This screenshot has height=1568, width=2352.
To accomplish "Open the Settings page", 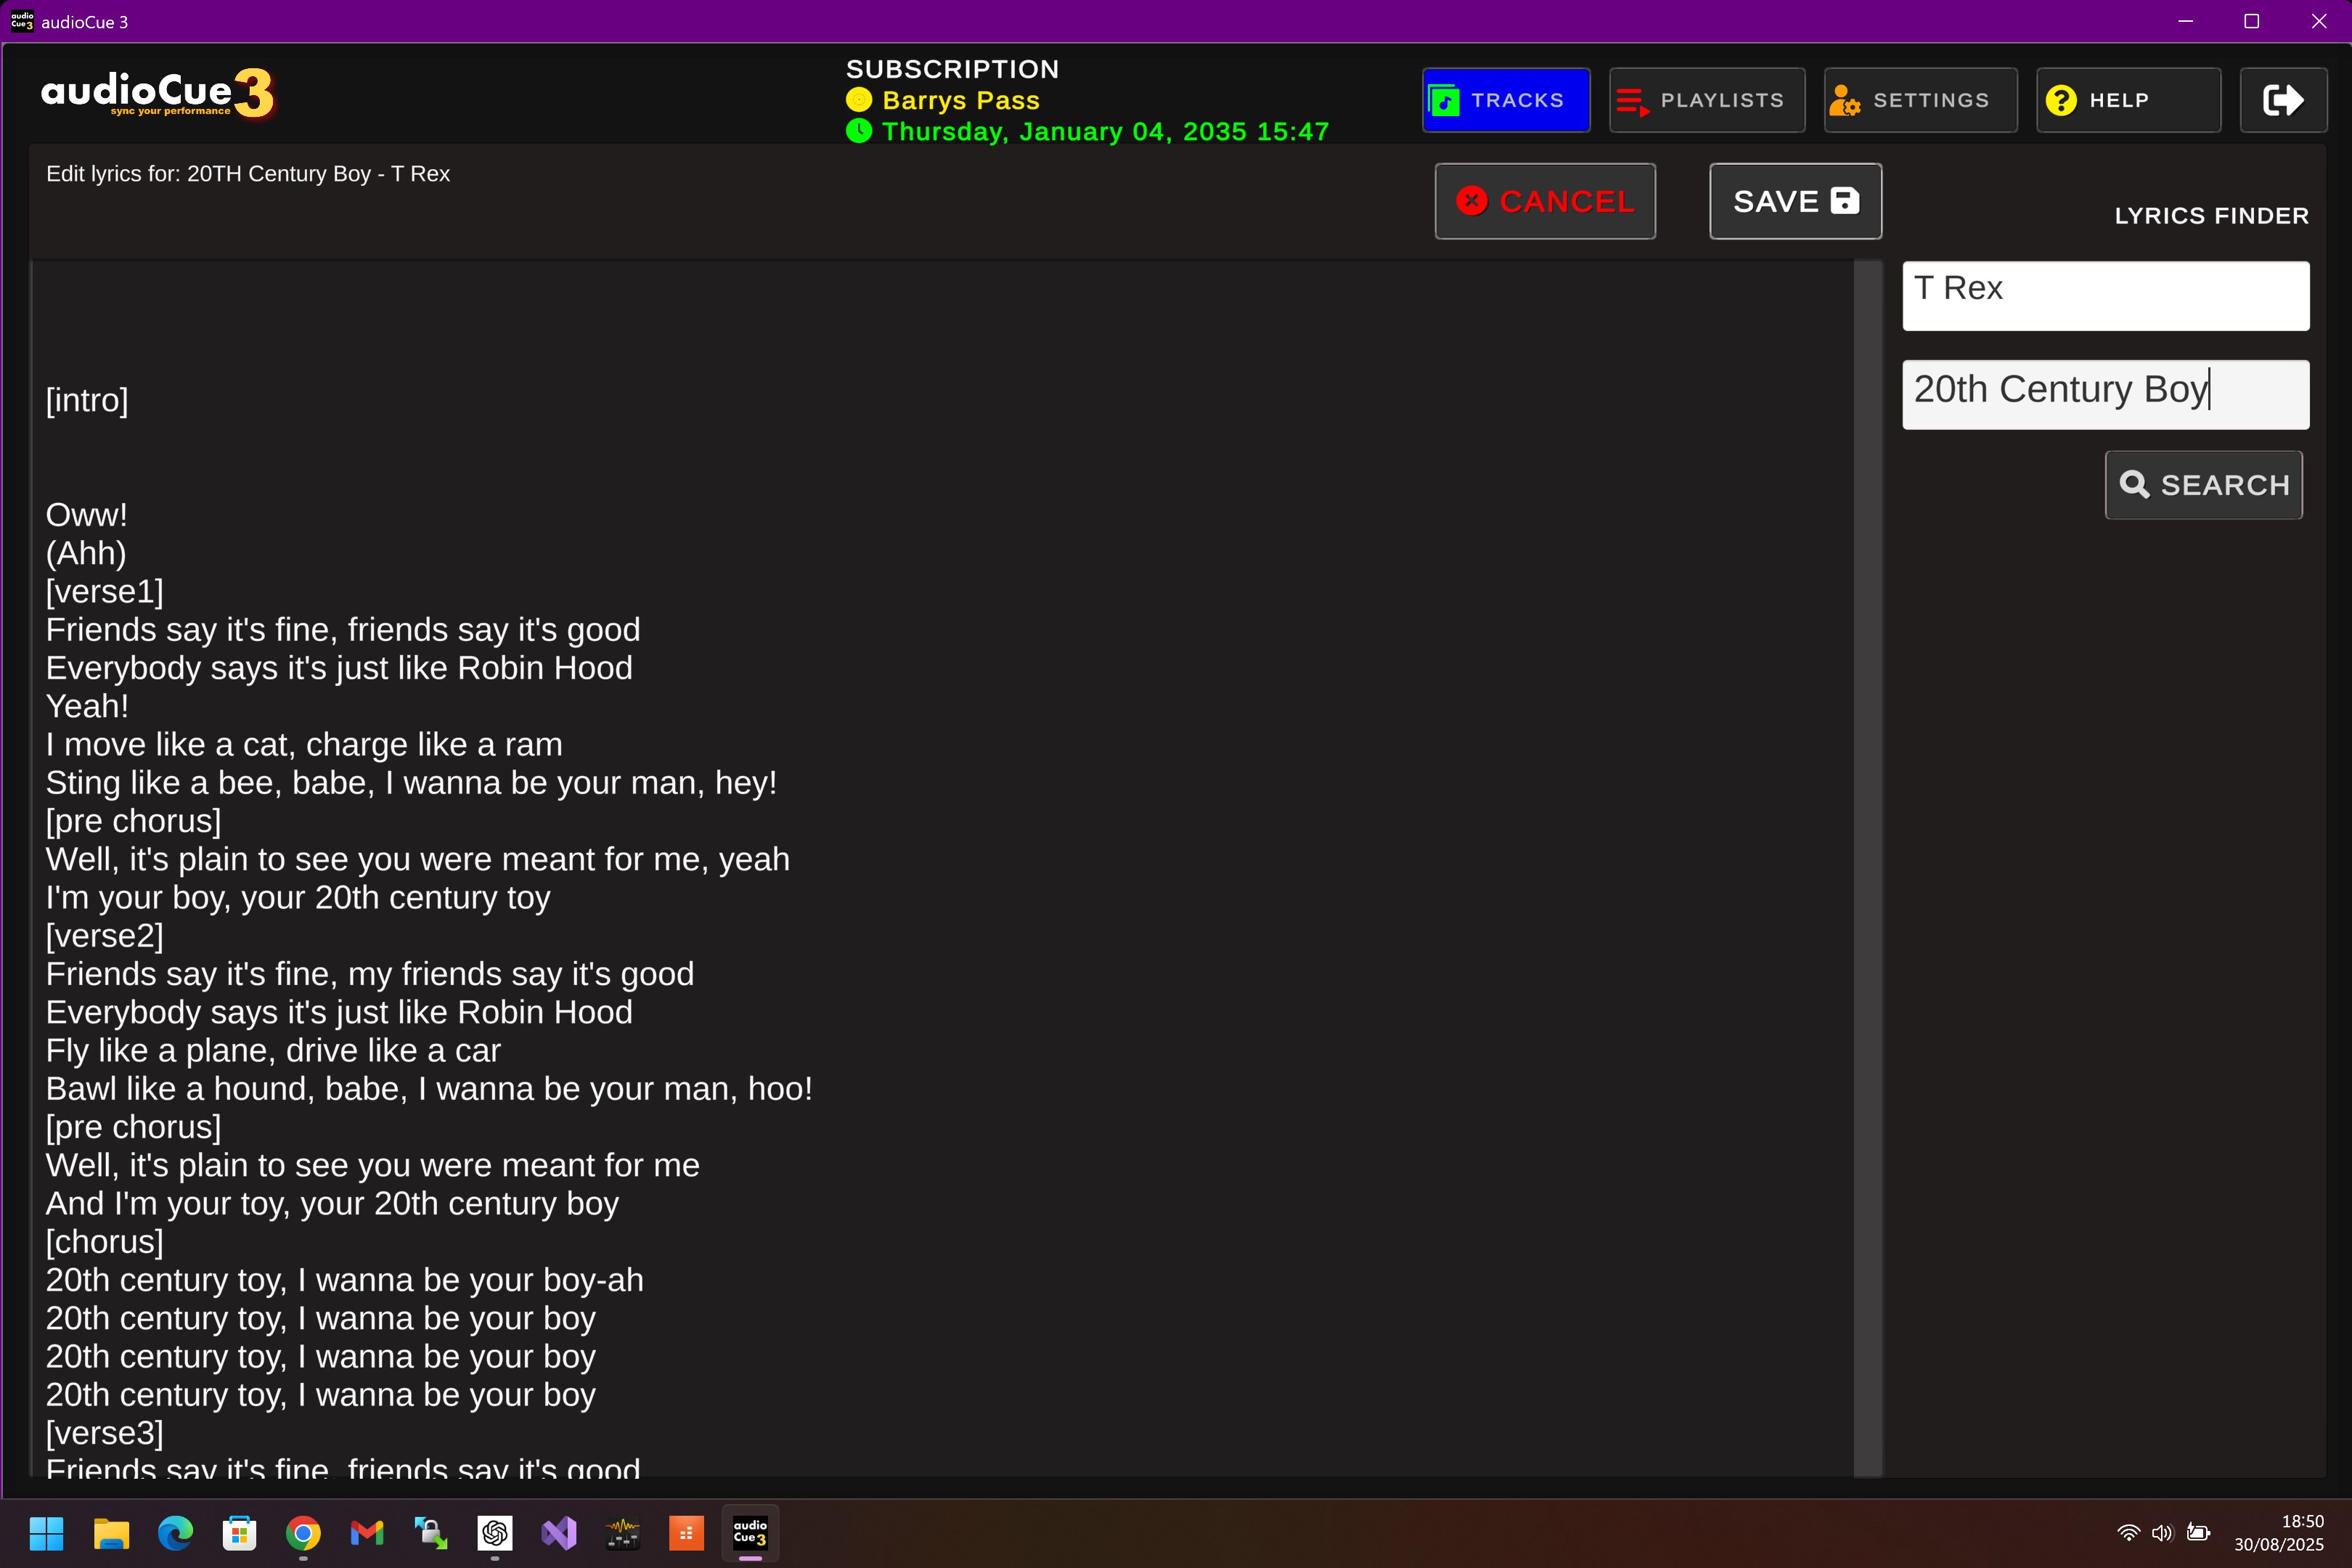I will click(x=1919, y=100).
